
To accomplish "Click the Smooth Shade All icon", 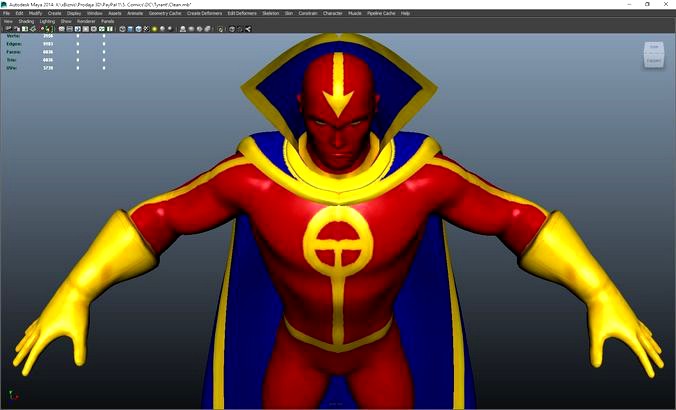I will 130,29.
